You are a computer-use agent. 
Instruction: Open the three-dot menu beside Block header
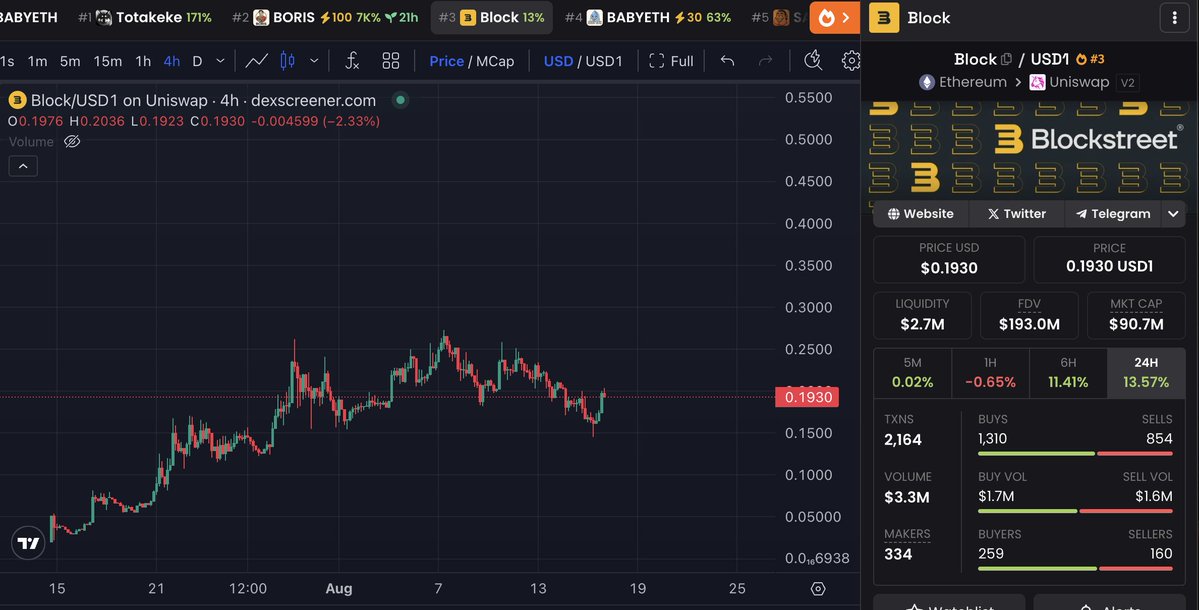tap(1175, 18)
